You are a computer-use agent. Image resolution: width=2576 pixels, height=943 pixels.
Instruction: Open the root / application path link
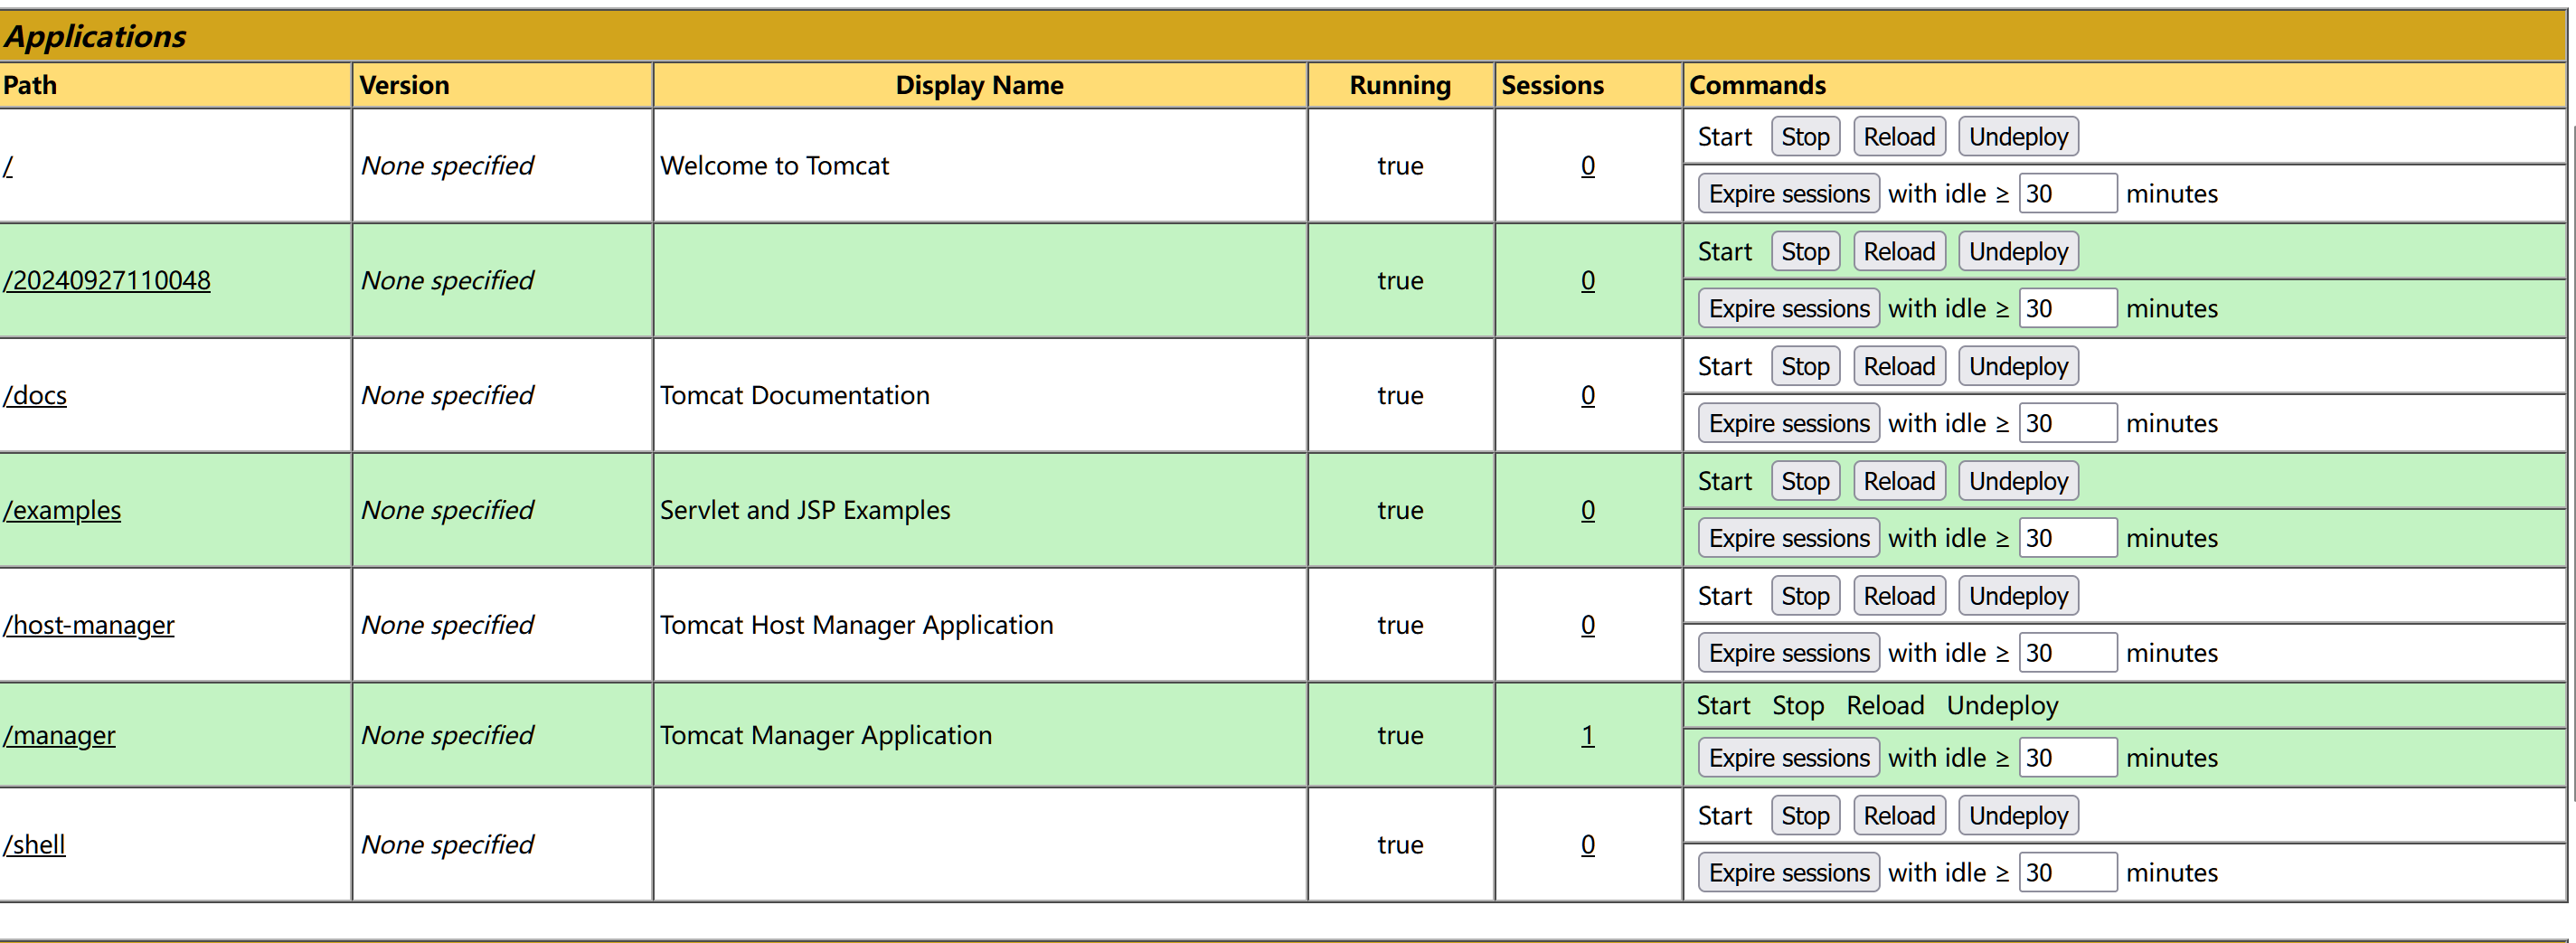click(8, 166)
